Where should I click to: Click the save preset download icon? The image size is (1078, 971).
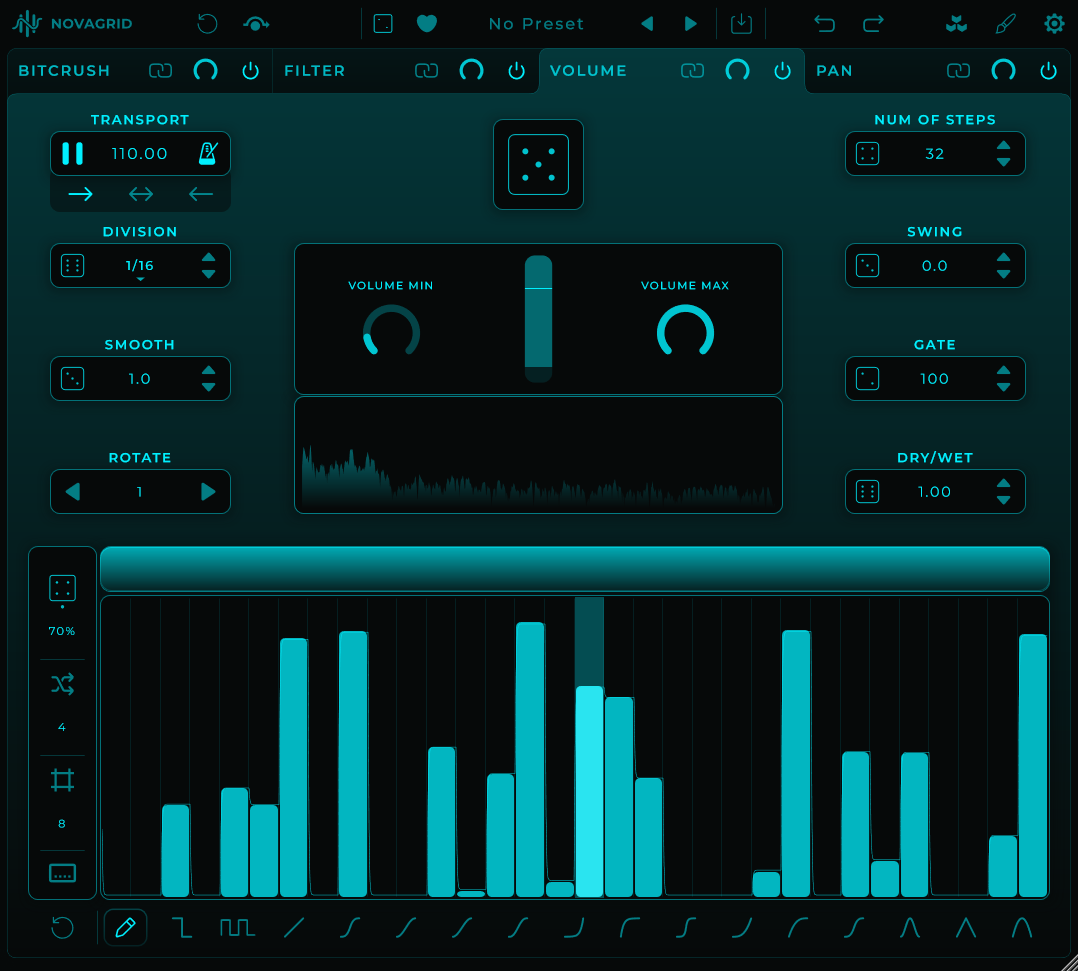click(741, 24)
